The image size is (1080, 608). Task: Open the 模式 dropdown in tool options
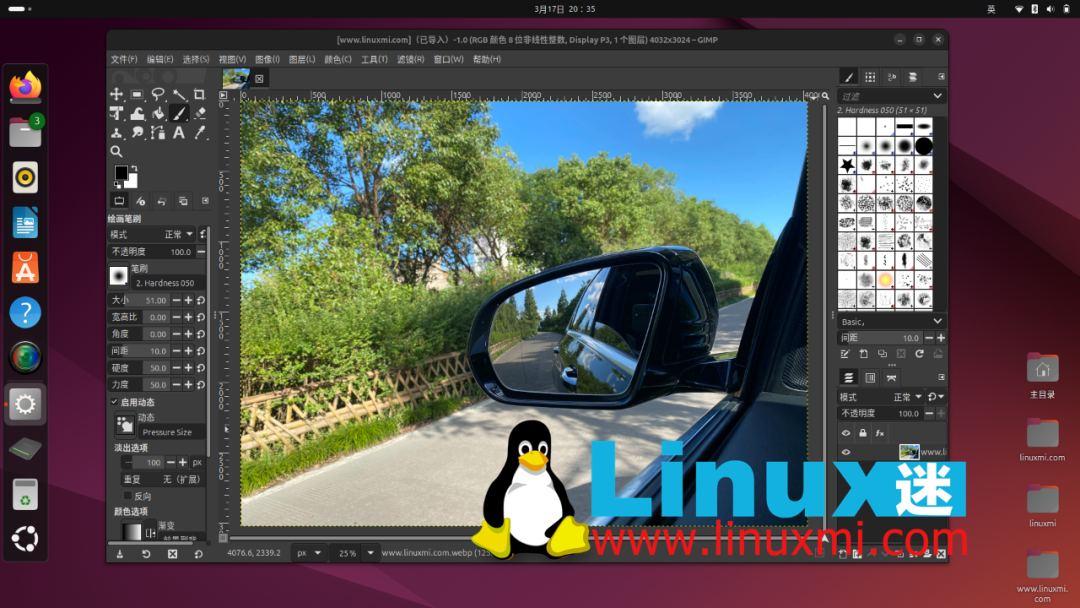coord(152,235)
